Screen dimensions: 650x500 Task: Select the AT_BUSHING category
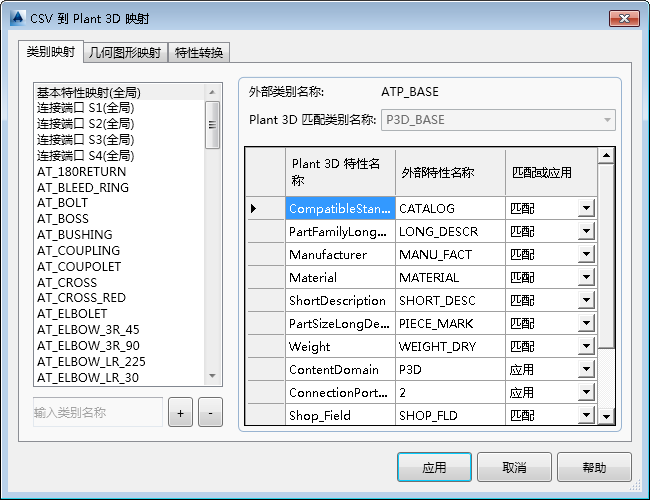119,235
